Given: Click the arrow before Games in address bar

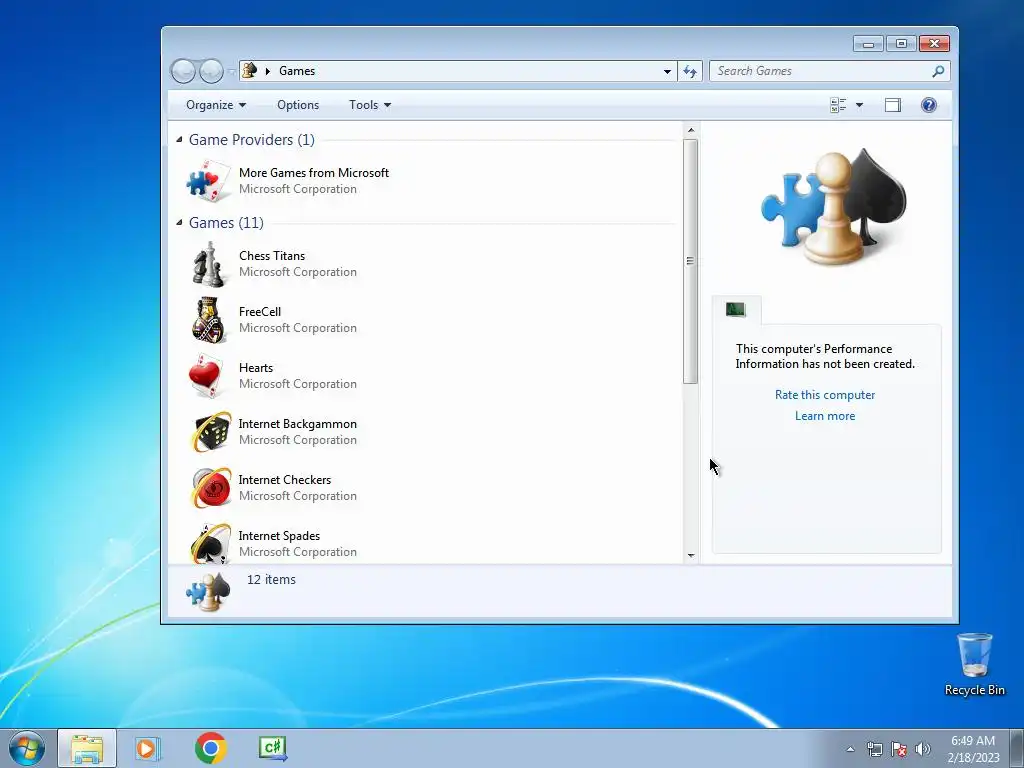Looking at the screenshot, I should [267, 71].
